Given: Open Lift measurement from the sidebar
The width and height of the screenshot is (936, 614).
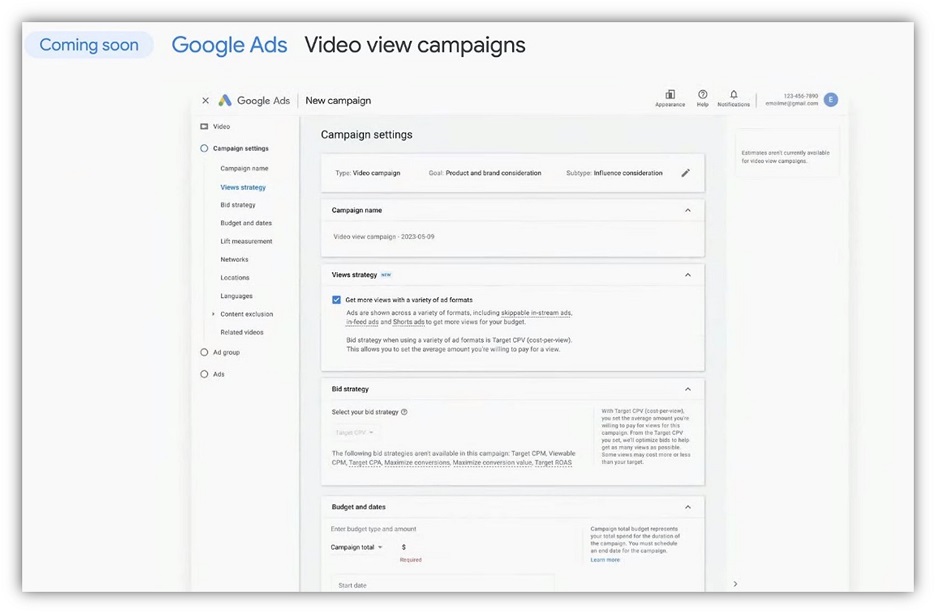Looking at the screenshot, I should 247,241.
